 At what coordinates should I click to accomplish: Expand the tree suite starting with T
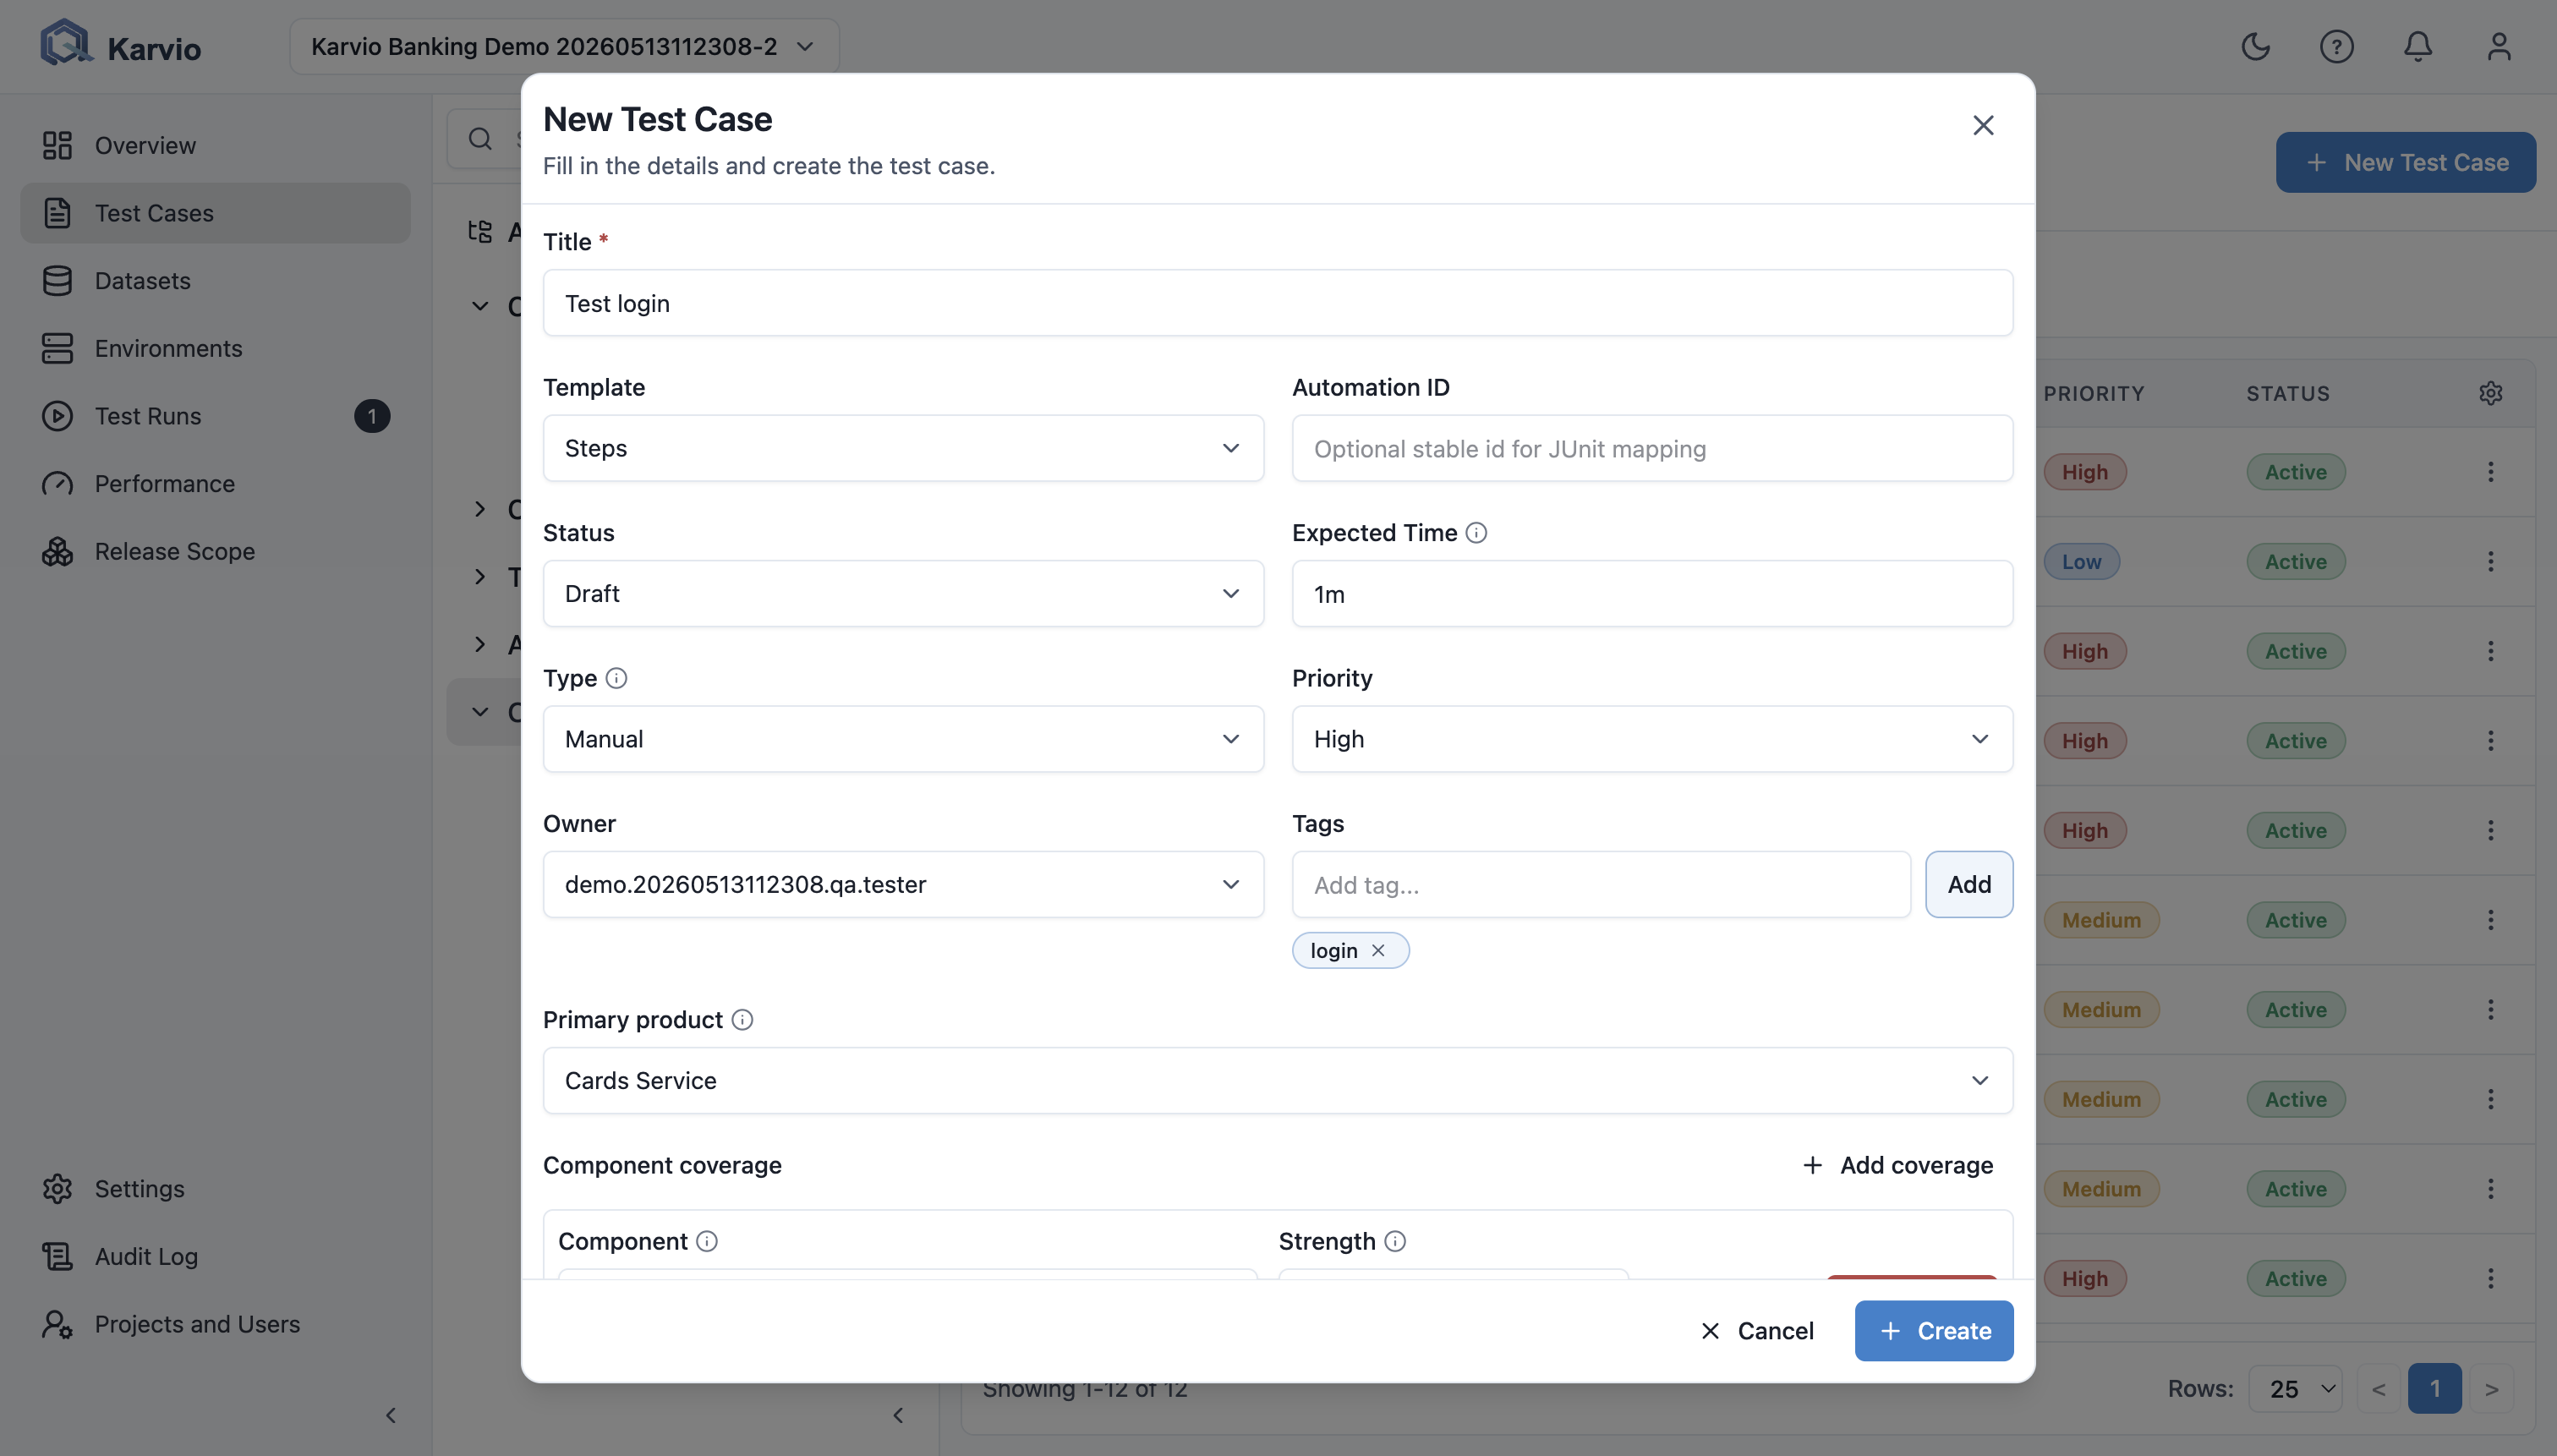point(480,577)
